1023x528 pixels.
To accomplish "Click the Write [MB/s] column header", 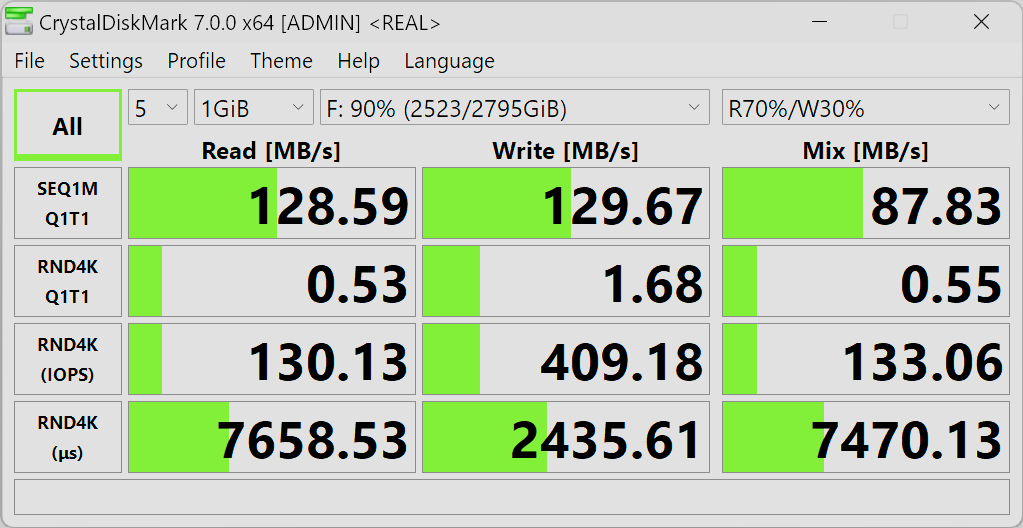I will click(565, 151).
